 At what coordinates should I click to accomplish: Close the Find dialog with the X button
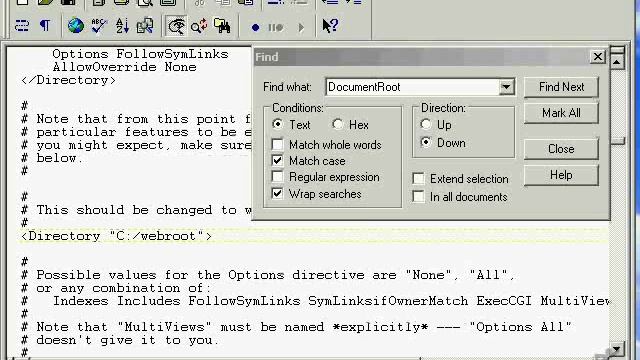pyautogui.click(x=598, y=57)
